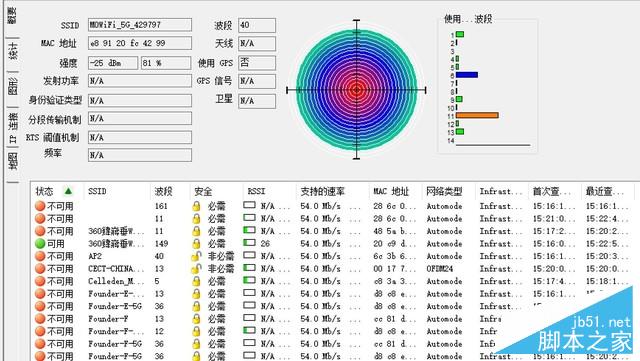Click the green bar for channel 1
640x361 pixels.
tap(460, 34)
